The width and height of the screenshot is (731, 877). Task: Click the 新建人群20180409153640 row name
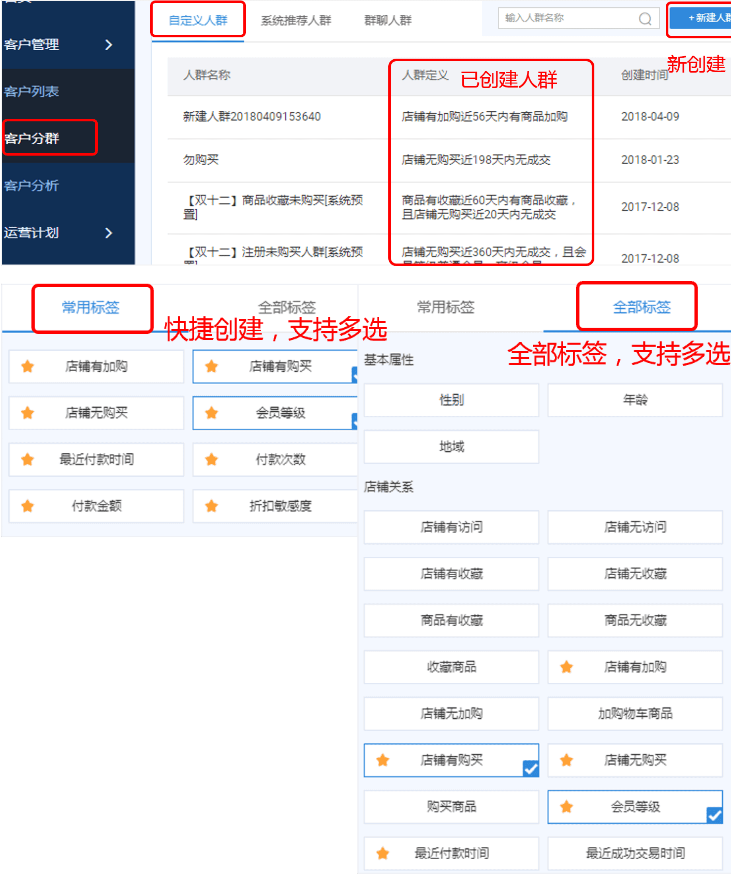252,117
